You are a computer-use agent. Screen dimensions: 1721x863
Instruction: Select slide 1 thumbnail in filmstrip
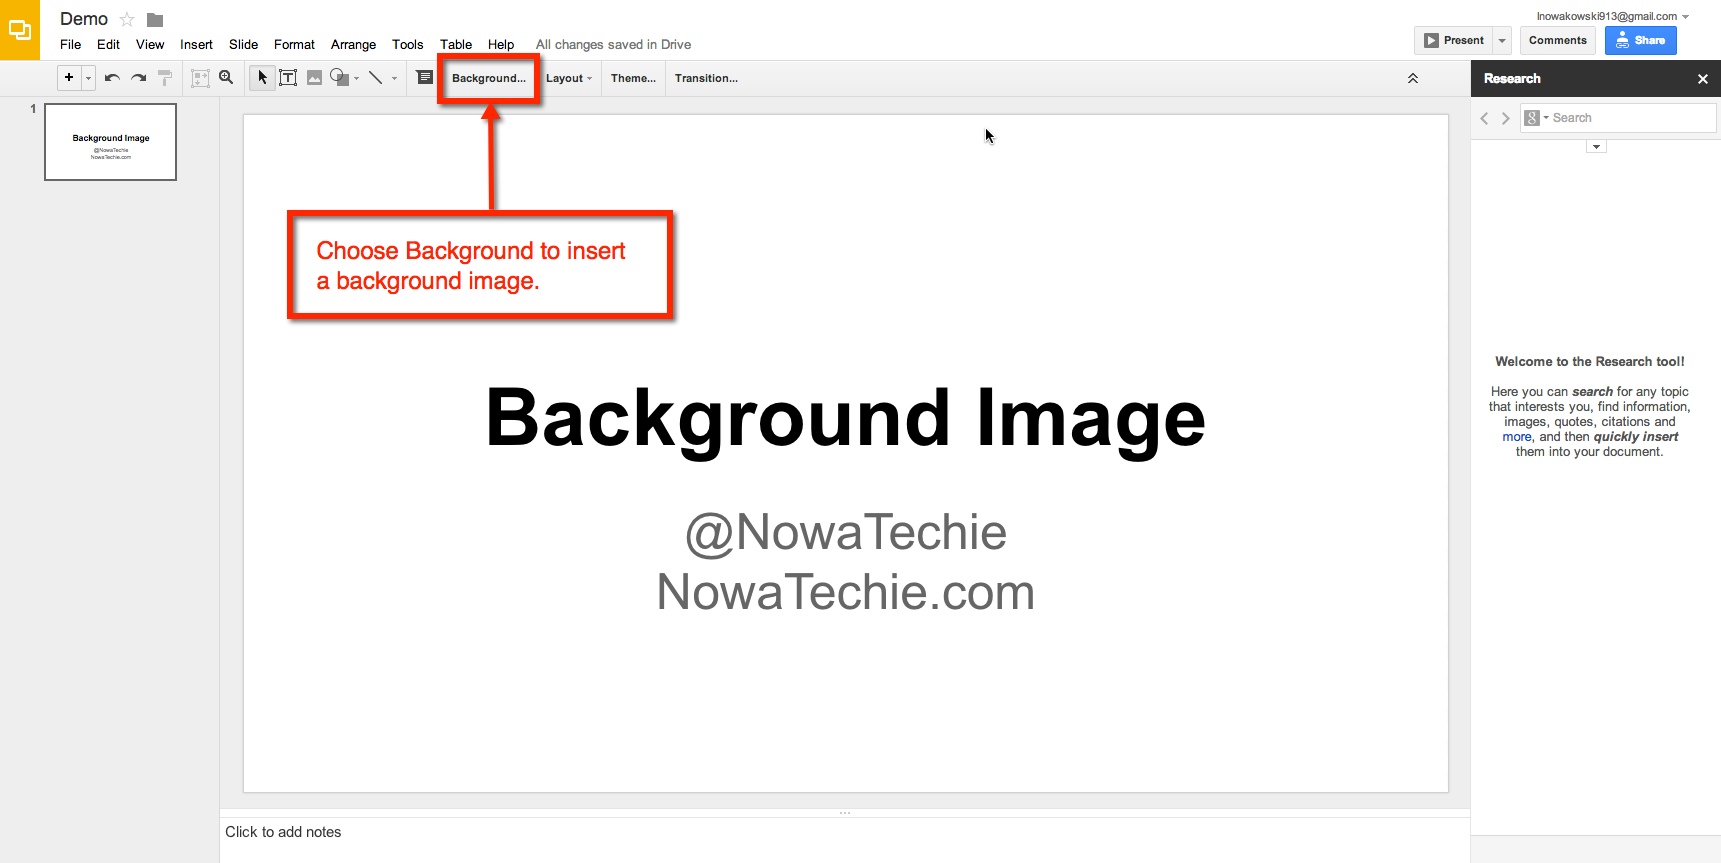click(x=111, y=142)
